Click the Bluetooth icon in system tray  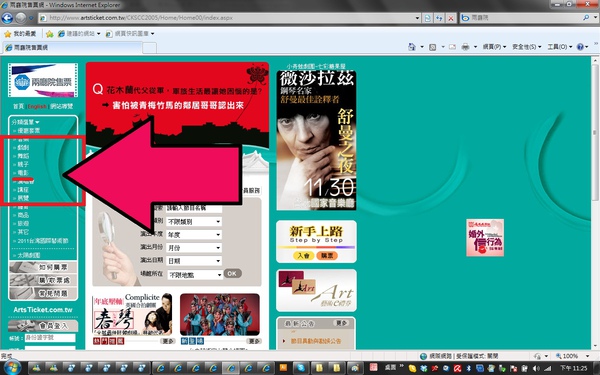coord(469,368)
